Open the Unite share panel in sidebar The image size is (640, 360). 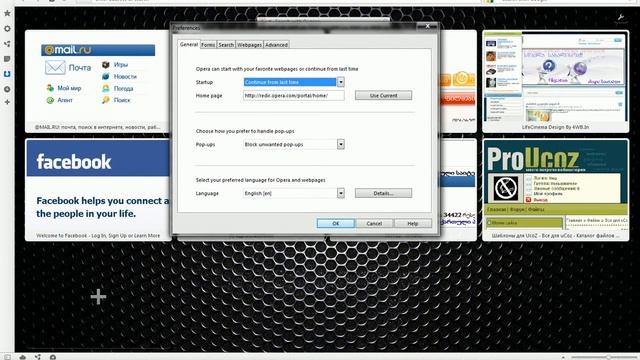click(x=7, y=44)
